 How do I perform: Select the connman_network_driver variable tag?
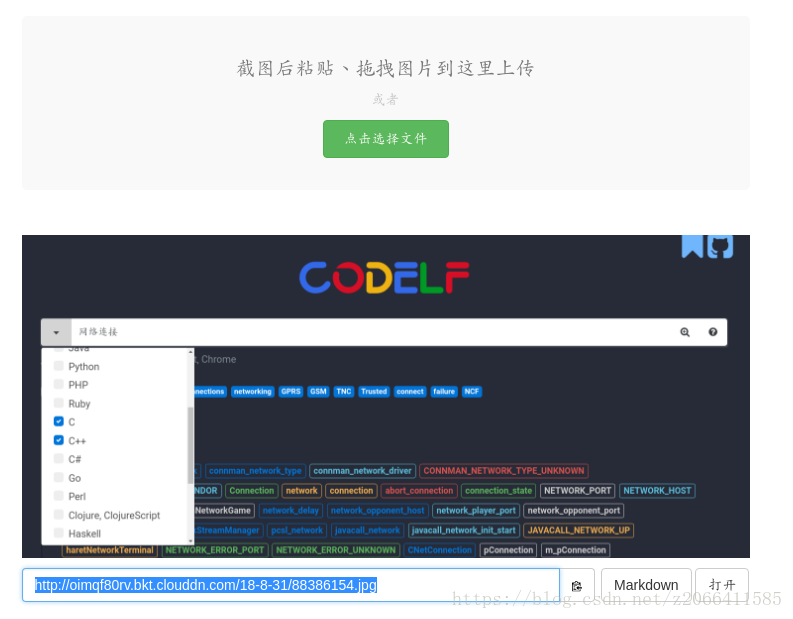click(x=363, y=471)
